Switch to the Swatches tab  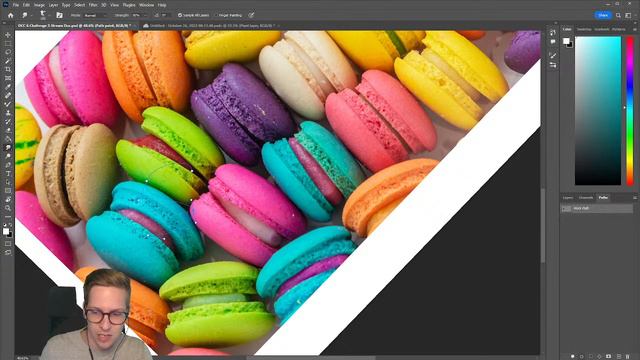pyautogui.click(x=584, y=29)
